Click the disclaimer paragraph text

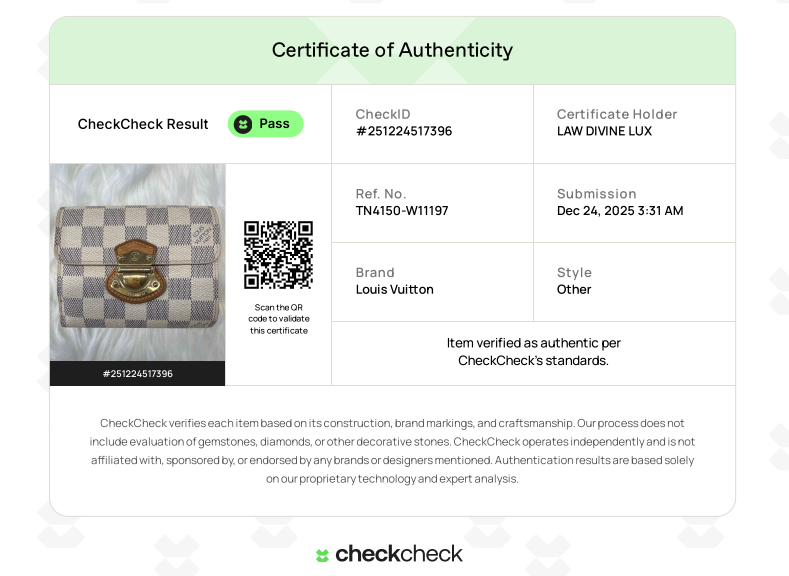click(x=392, y=451)
